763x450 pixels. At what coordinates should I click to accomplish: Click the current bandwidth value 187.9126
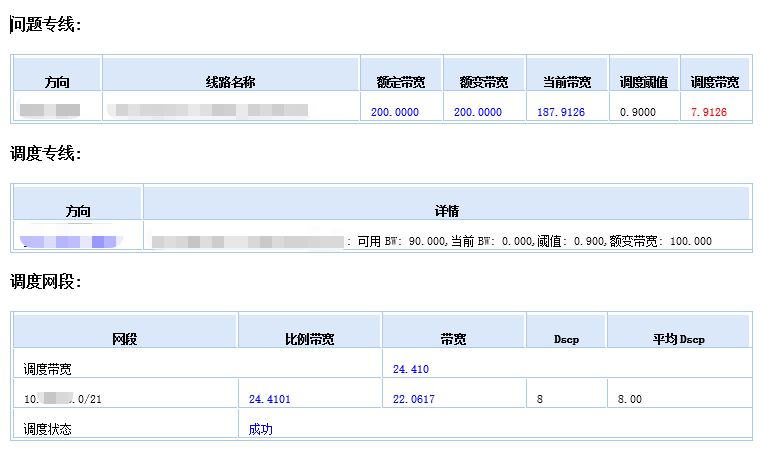click(561, 112)
